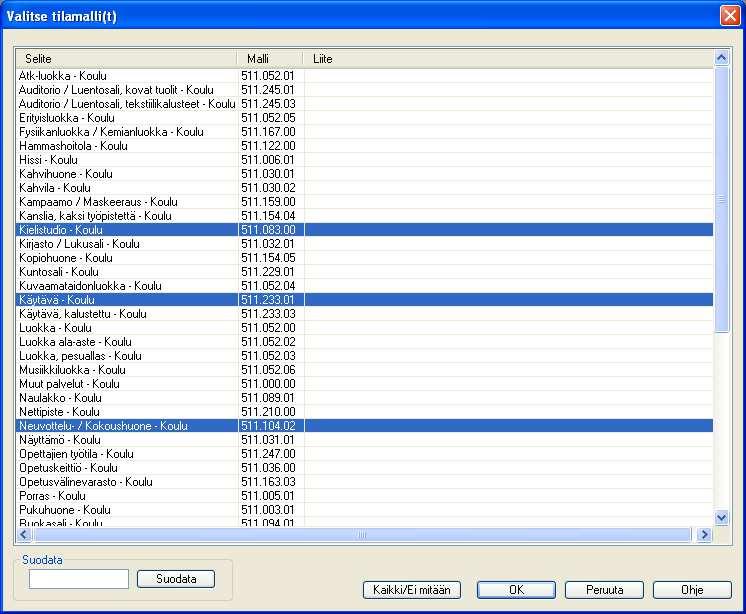Select the Atk-luokka - Koulu row
Image resolution: width=746 pixels, height=614 pixels.
pyautogui.click(x=364, y=76)
